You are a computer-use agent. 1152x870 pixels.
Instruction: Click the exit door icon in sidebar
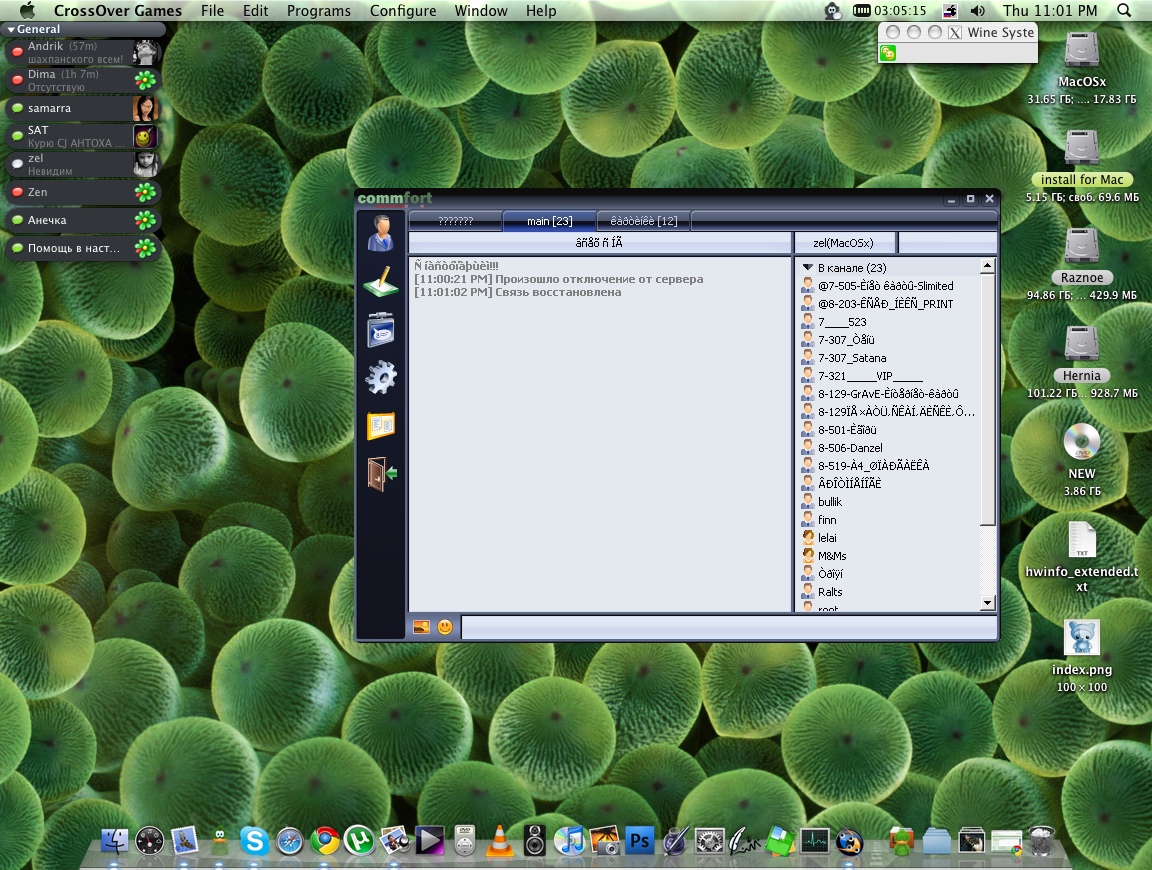381,473
